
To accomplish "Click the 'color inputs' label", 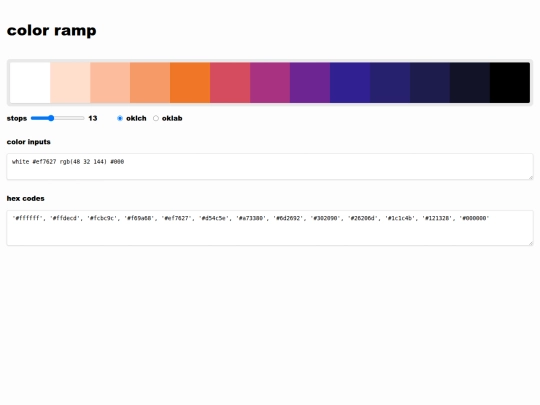I will pos(29,142).
